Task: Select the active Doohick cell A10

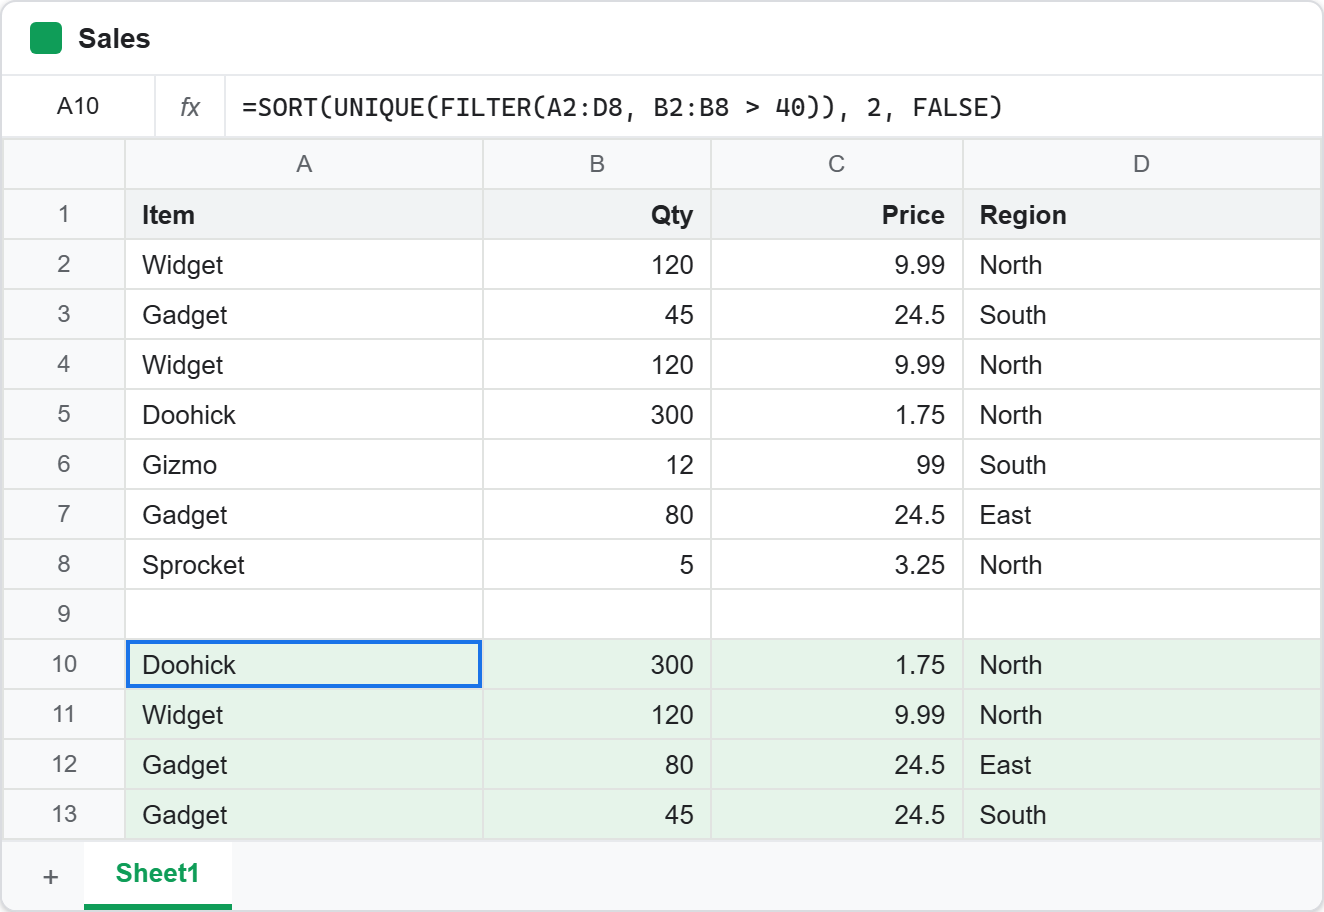Action: pyautogui.click(x=304, y=664)
